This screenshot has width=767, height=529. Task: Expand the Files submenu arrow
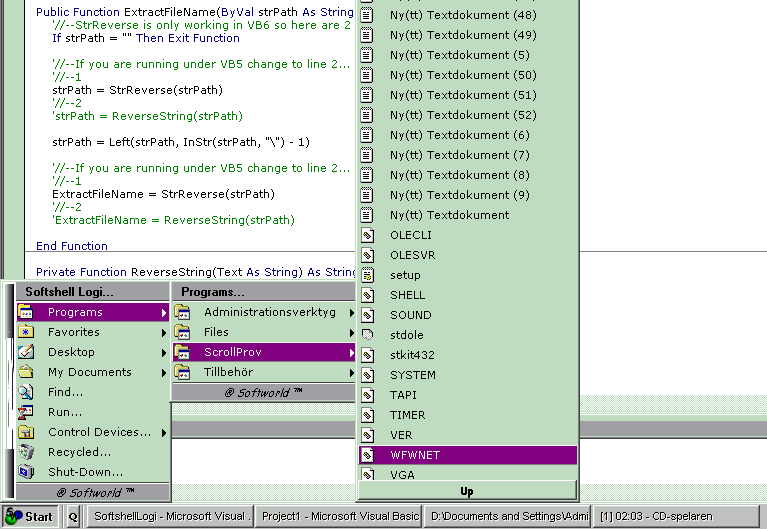[351, 332]
